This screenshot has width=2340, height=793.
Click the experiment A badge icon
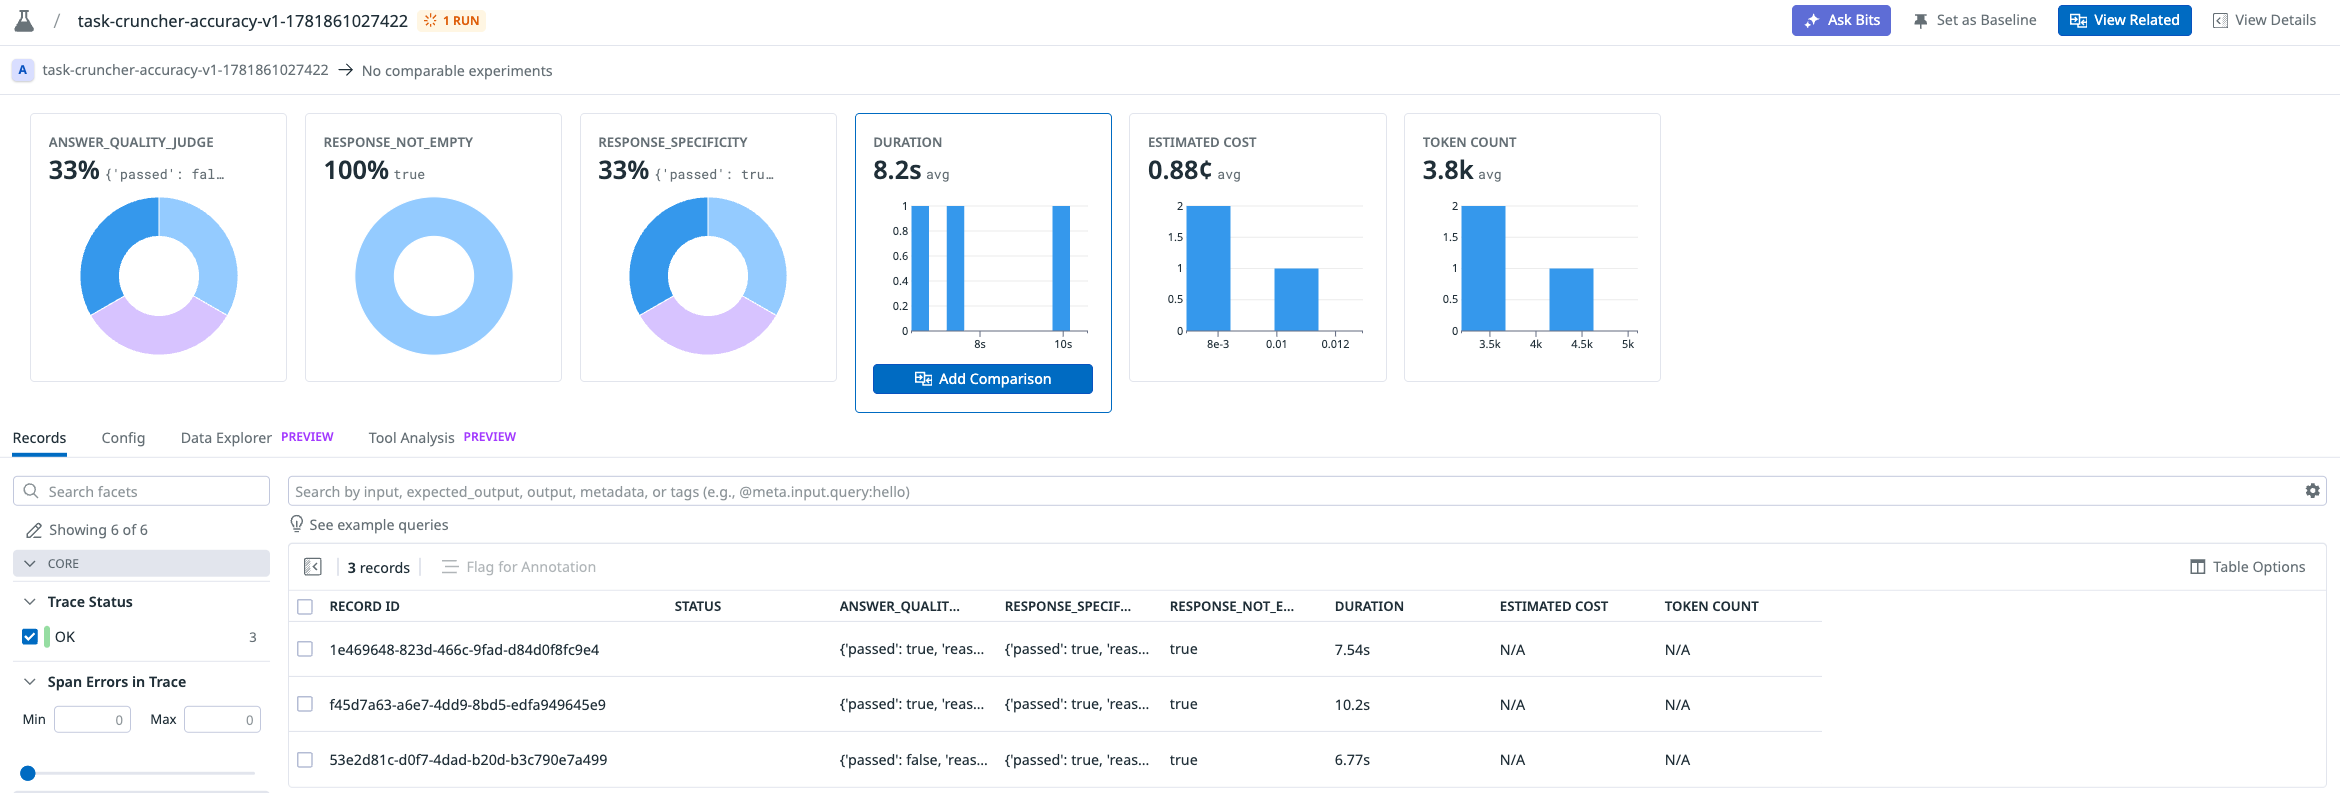pos(22,70)
